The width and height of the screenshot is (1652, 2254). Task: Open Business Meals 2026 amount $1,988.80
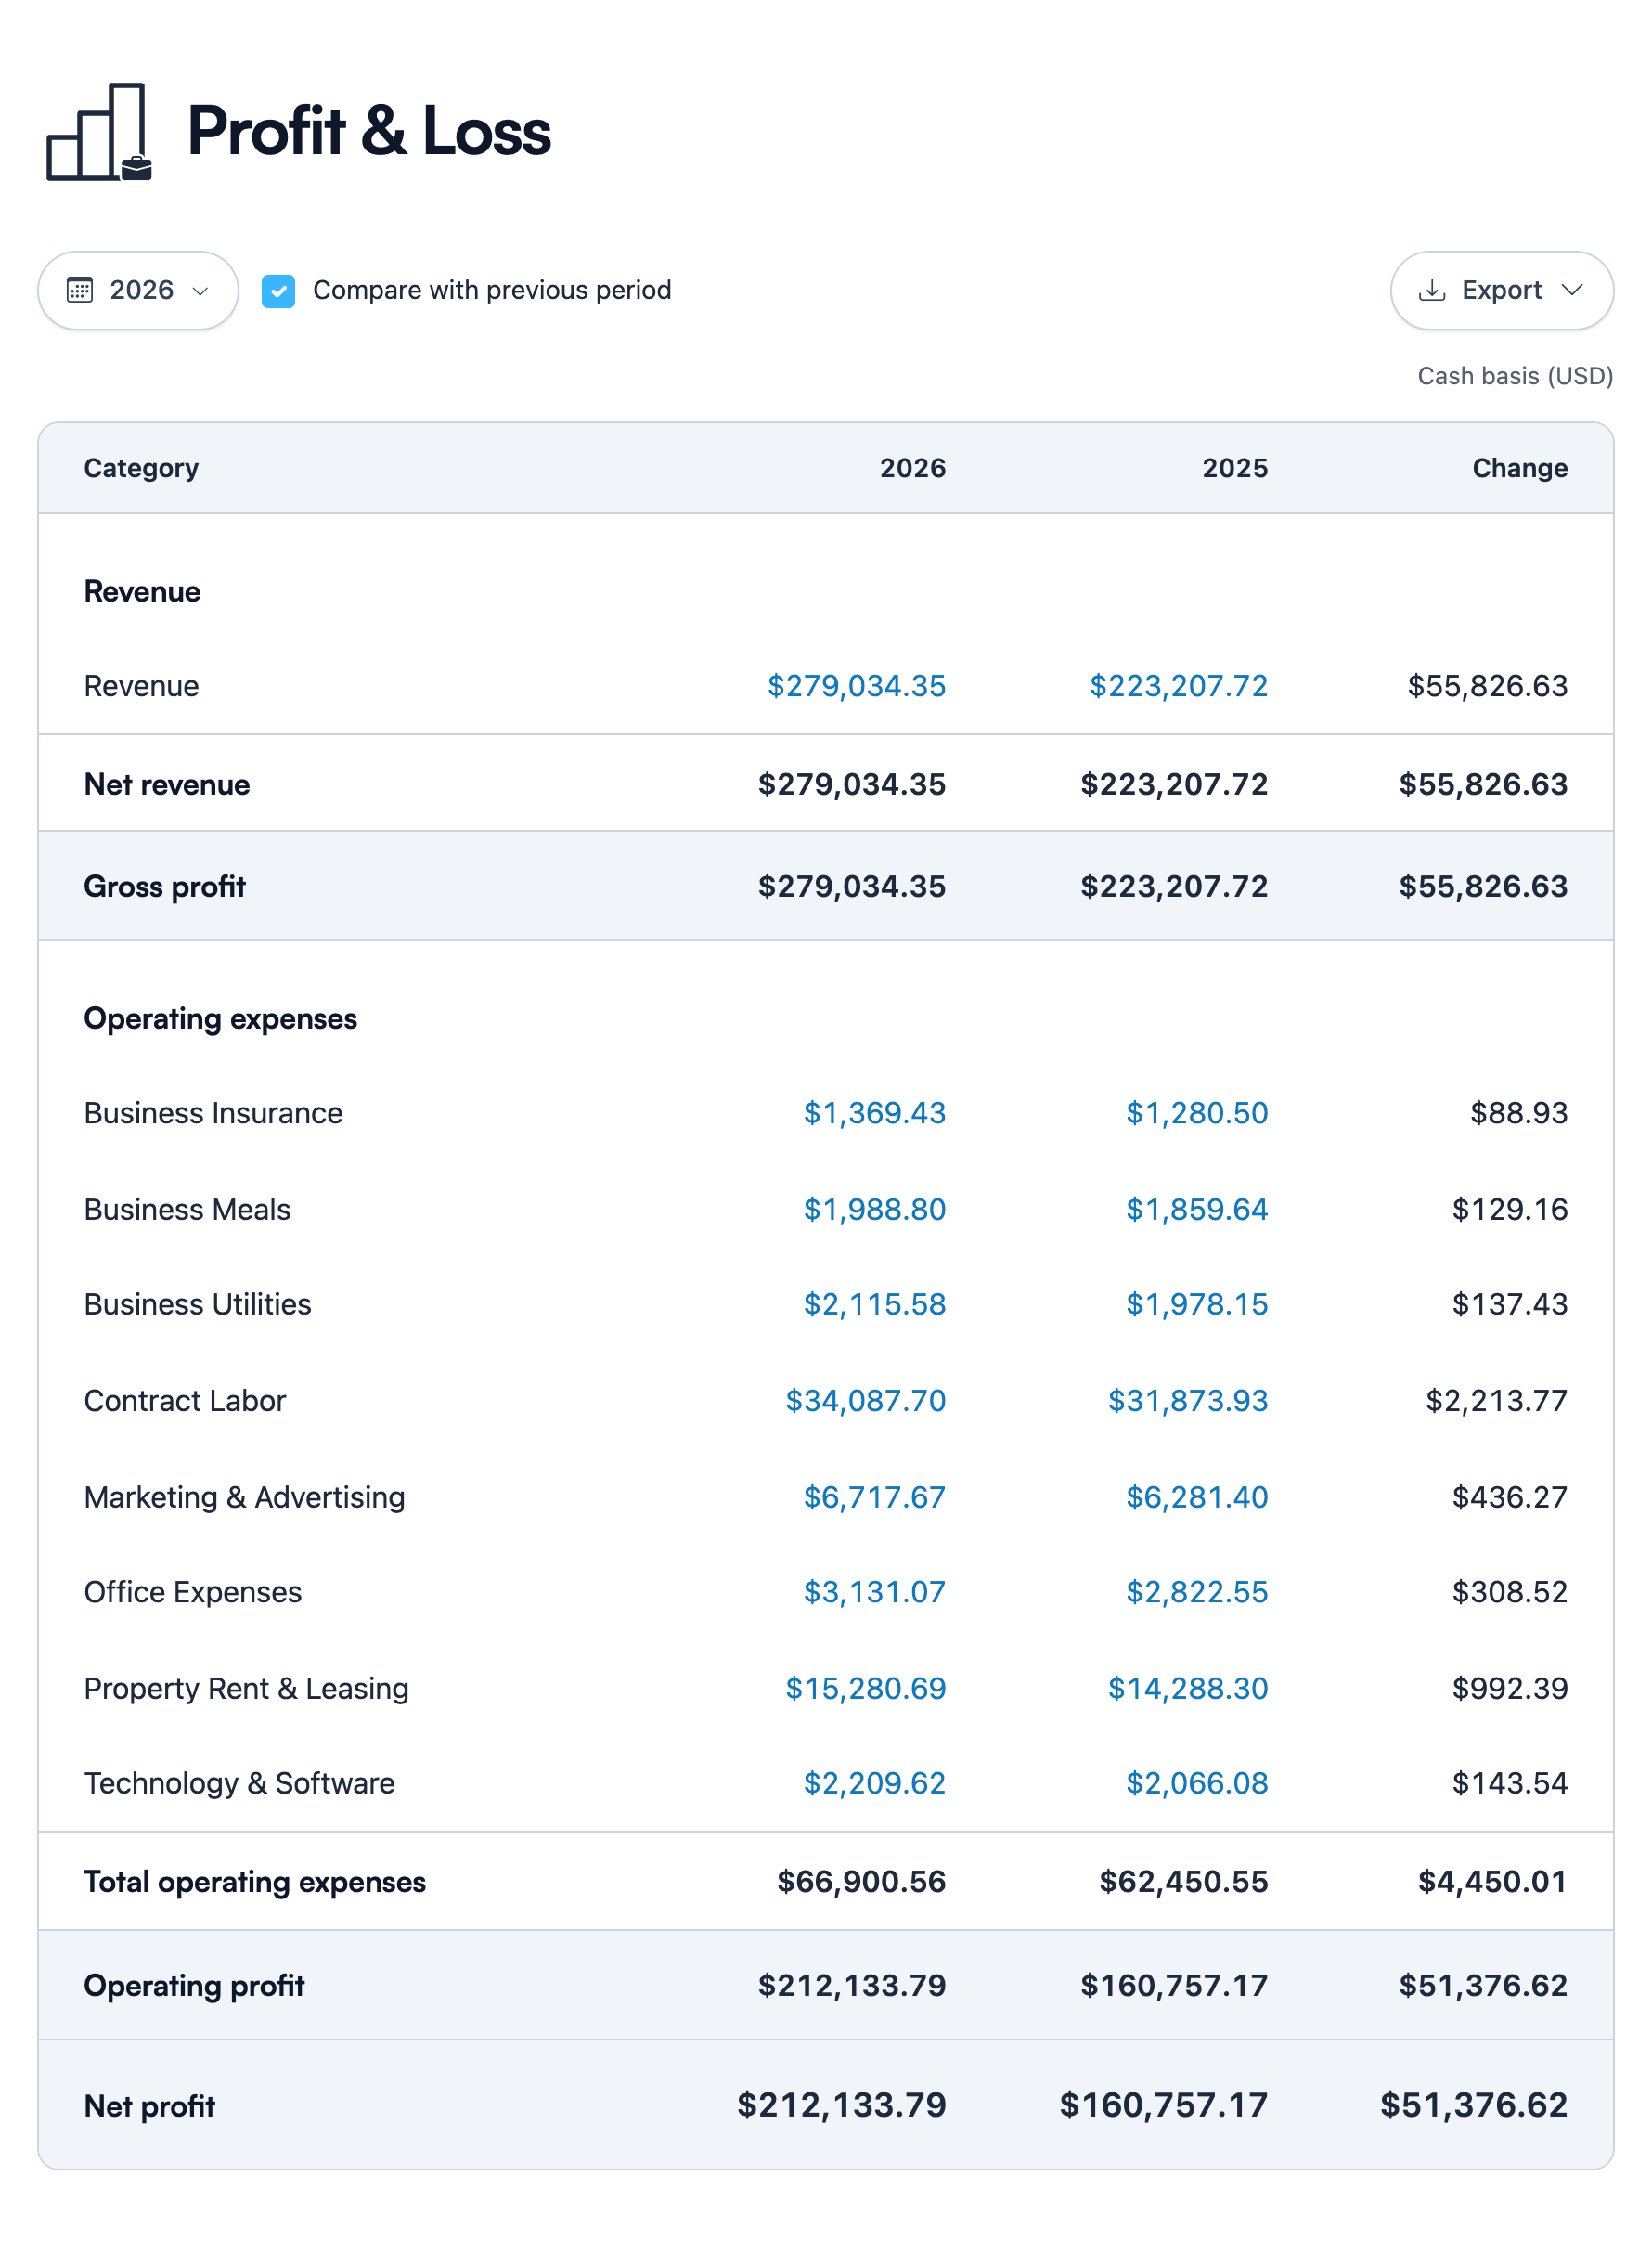874,1209
